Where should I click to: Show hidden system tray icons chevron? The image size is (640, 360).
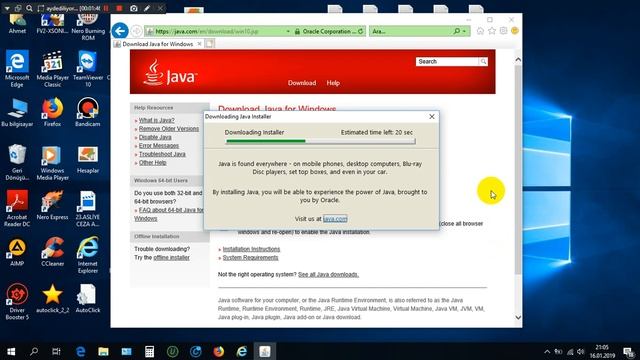(547, 352)
